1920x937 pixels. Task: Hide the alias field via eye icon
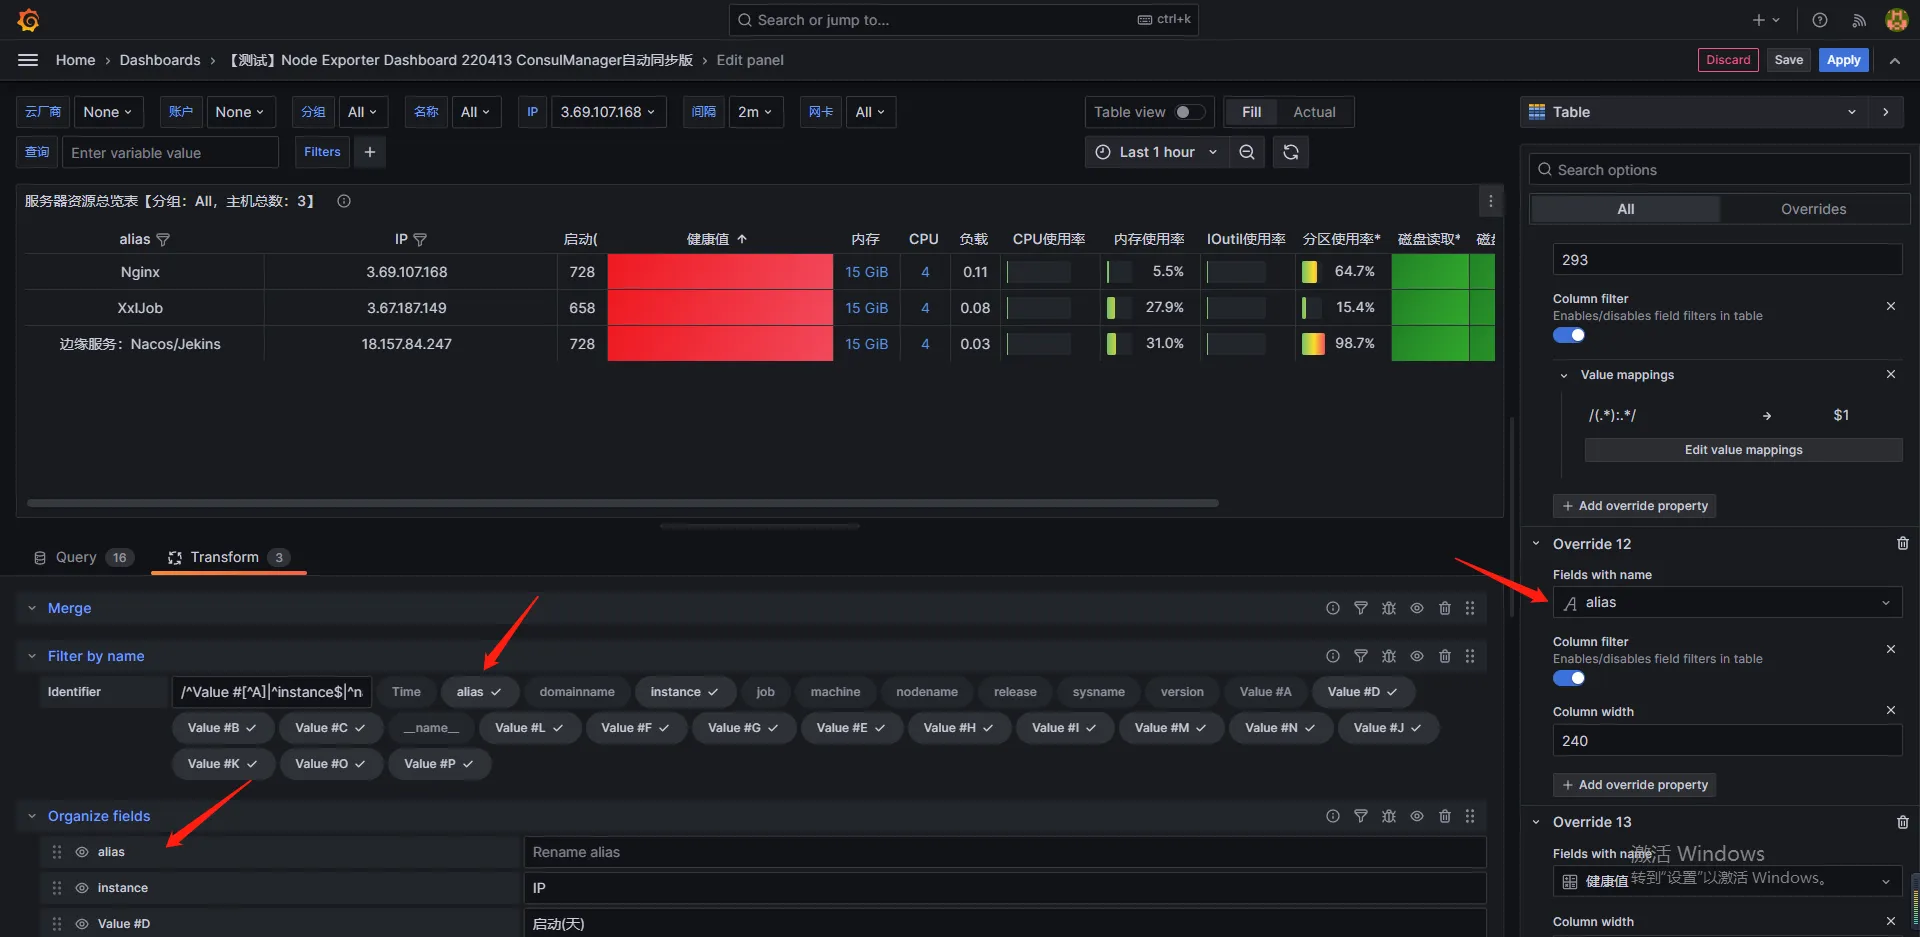point(82,852)
